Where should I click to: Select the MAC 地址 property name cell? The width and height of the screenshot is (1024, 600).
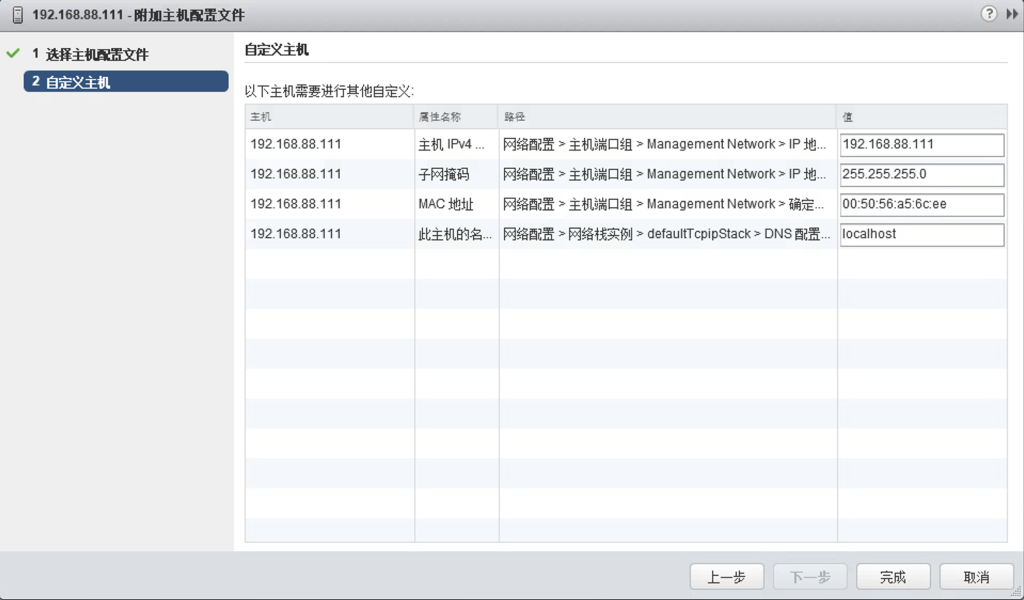[456, 204]
